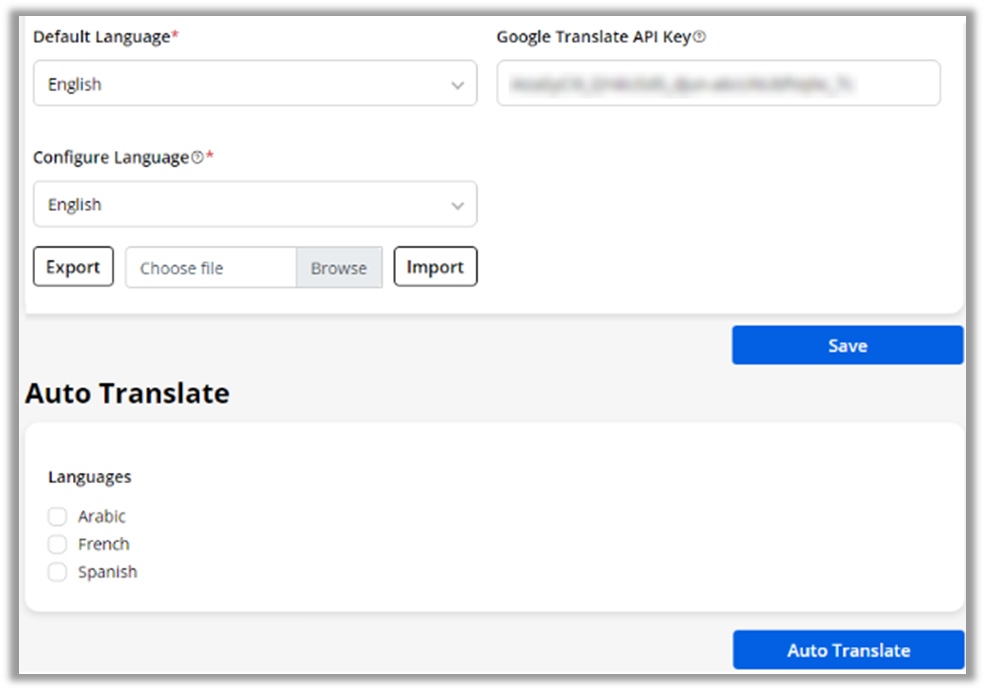Click the help icon next to Configure Language

197,158
